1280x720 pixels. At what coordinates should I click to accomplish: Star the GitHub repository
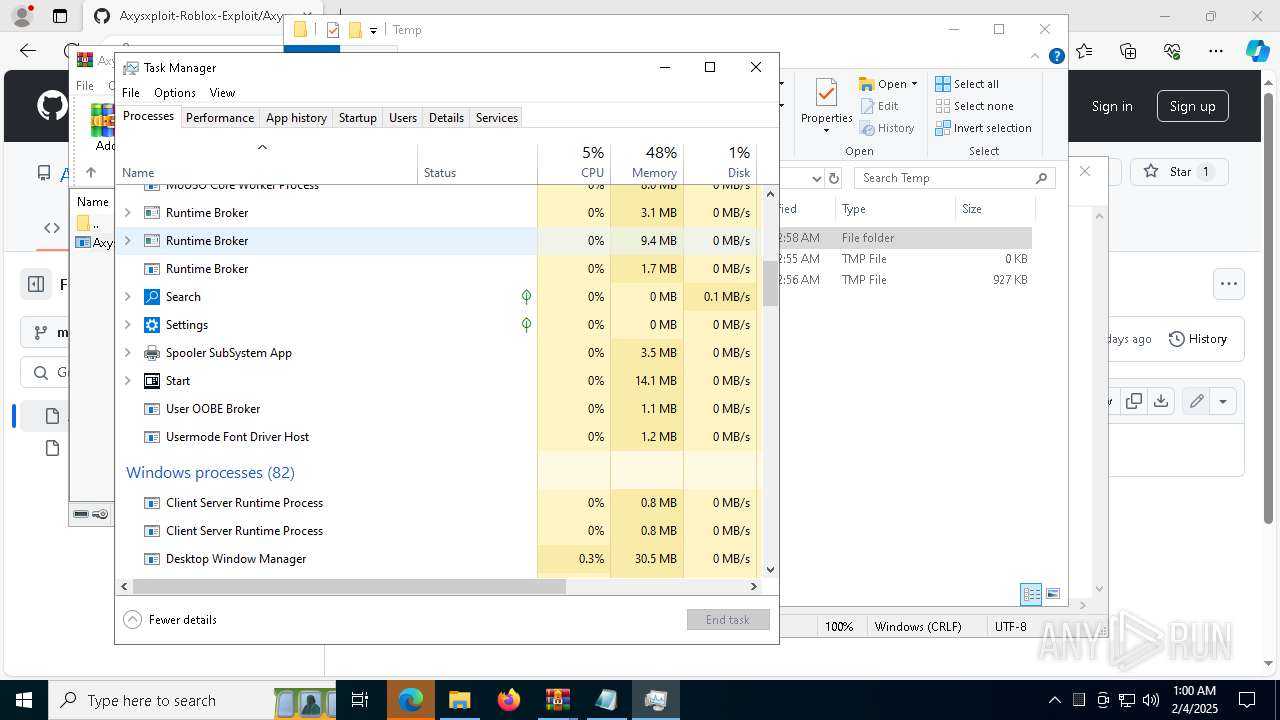coord(1178,172)
